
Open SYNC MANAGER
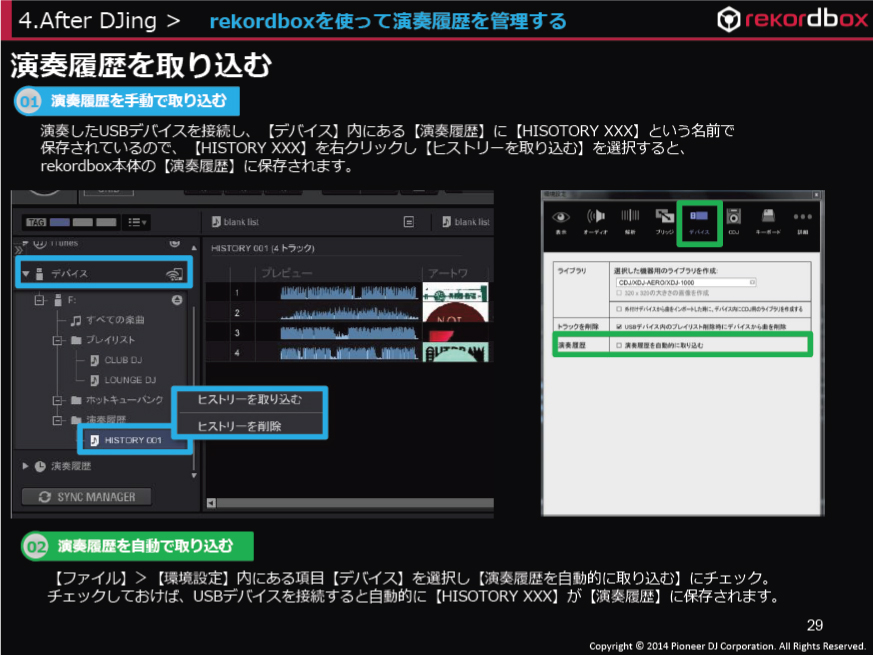86,496
